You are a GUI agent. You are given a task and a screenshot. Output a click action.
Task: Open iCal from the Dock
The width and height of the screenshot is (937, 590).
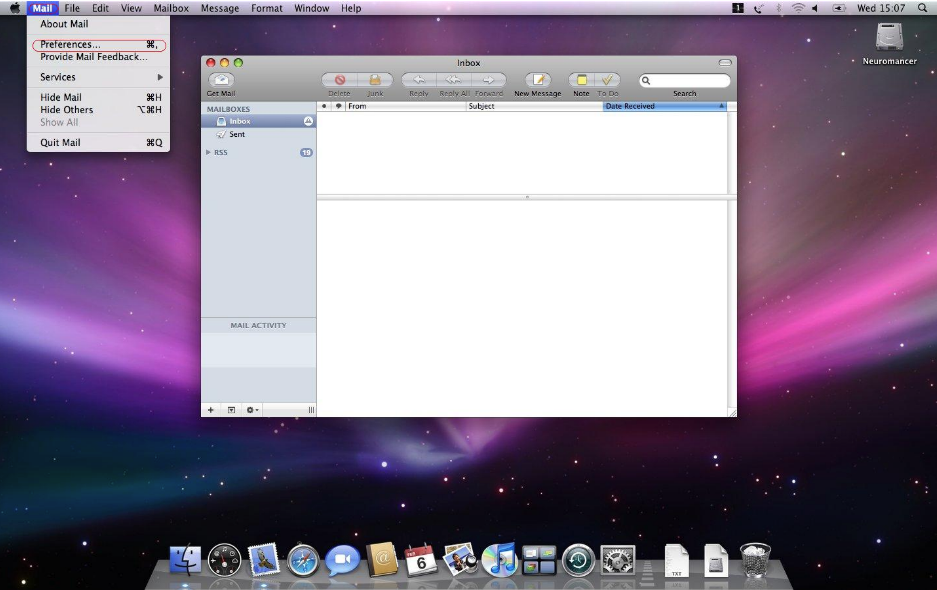(x=421, y=560)
